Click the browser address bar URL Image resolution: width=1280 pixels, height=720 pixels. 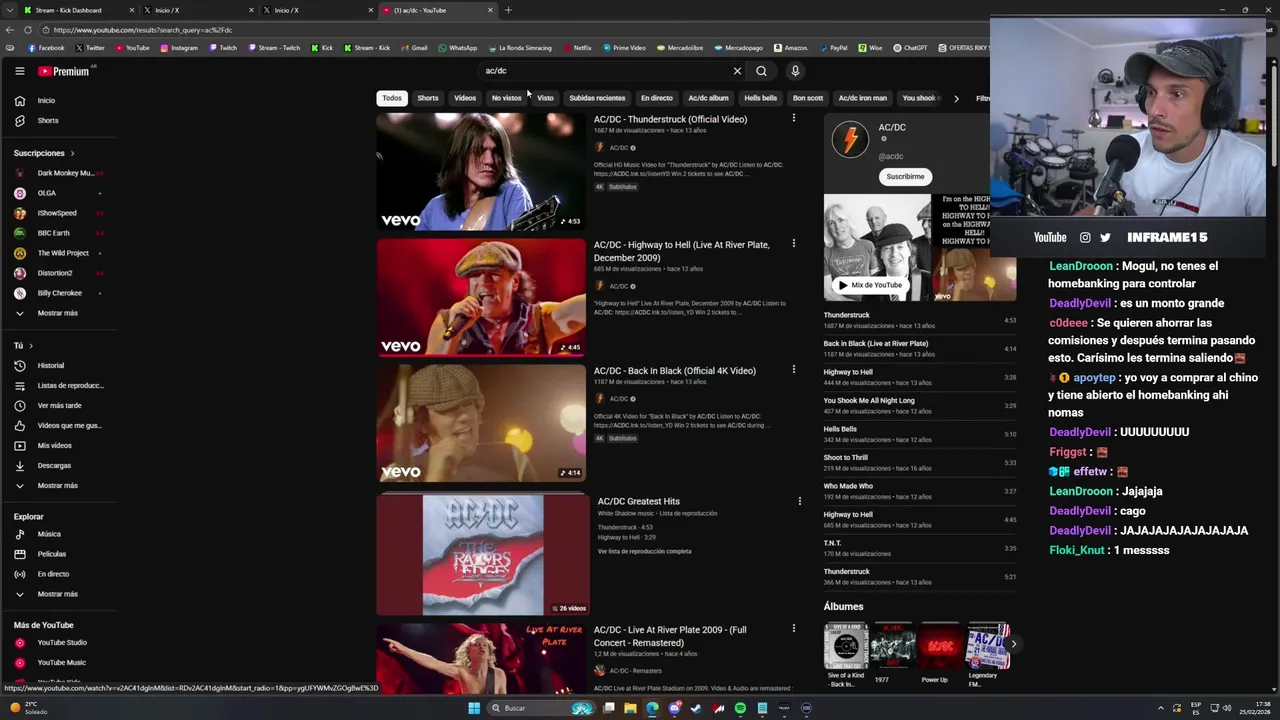click(x=143, y=30)
